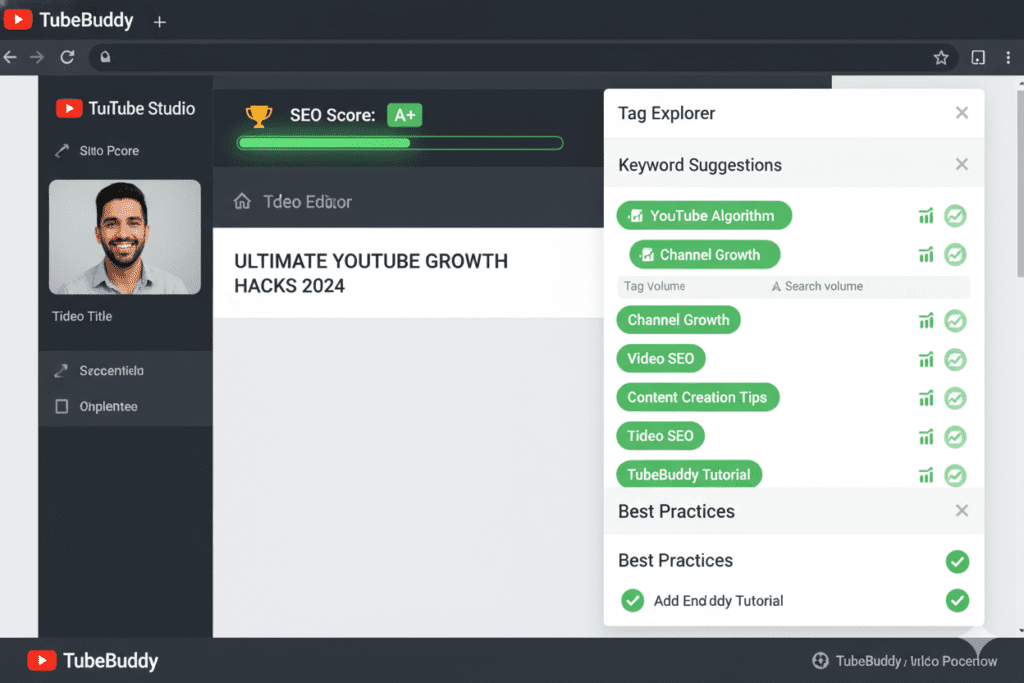Click the home icon next to Tdeo Editor
1024x683 pixels.
242,200
